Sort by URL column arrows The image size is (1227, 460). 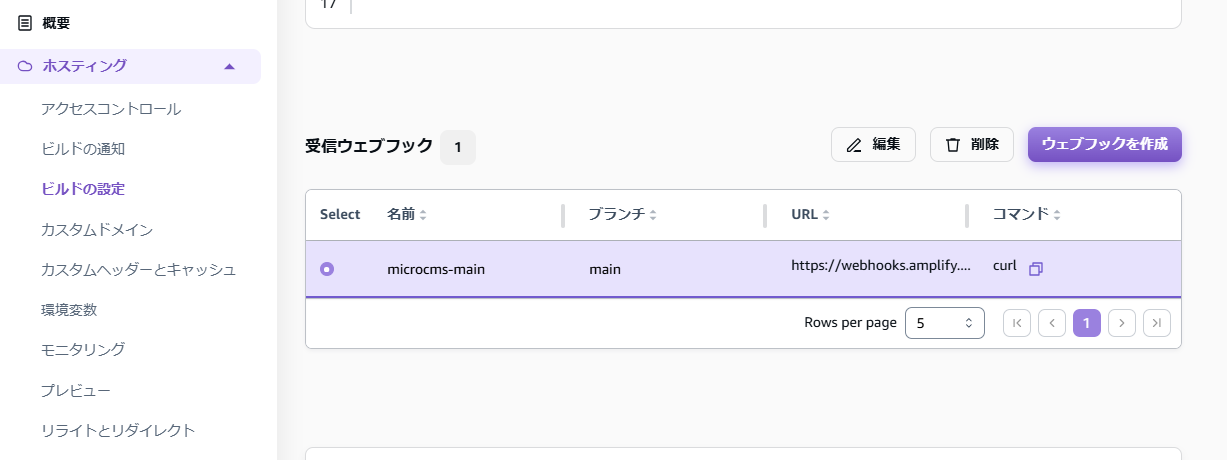pyautogui.click(x=827, y=215)
